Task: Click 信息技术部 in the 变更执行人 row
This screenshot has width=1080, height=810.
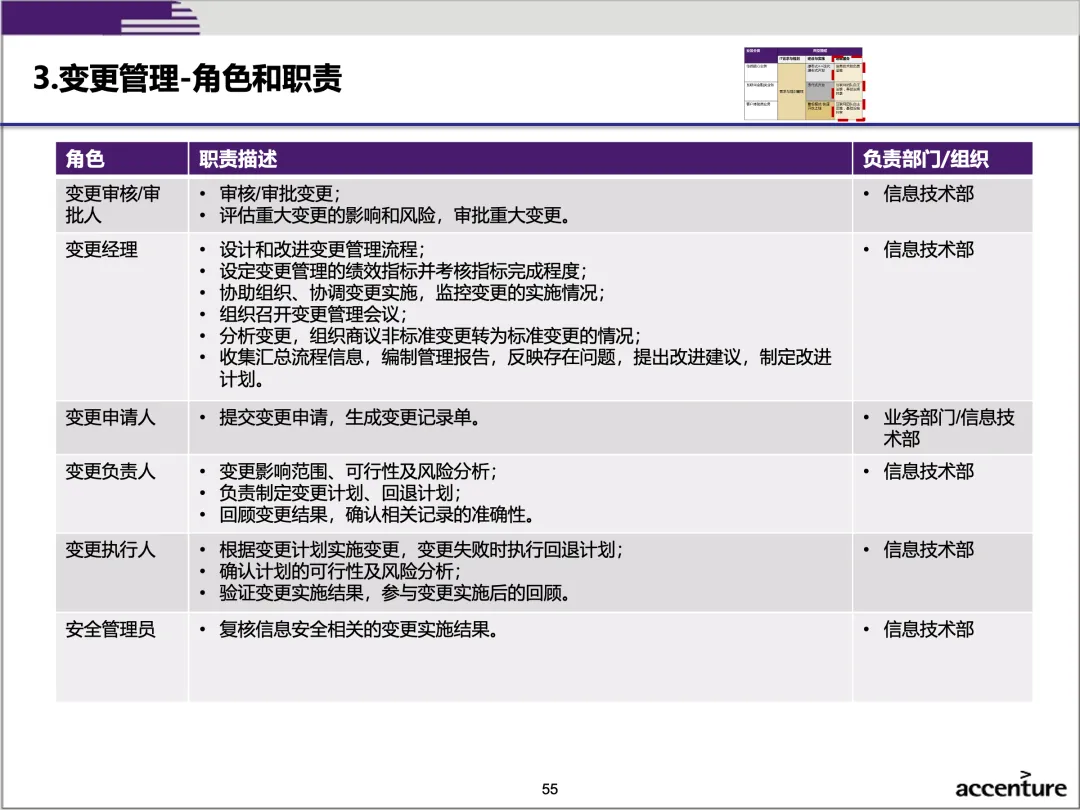Action: coord(928,550)
